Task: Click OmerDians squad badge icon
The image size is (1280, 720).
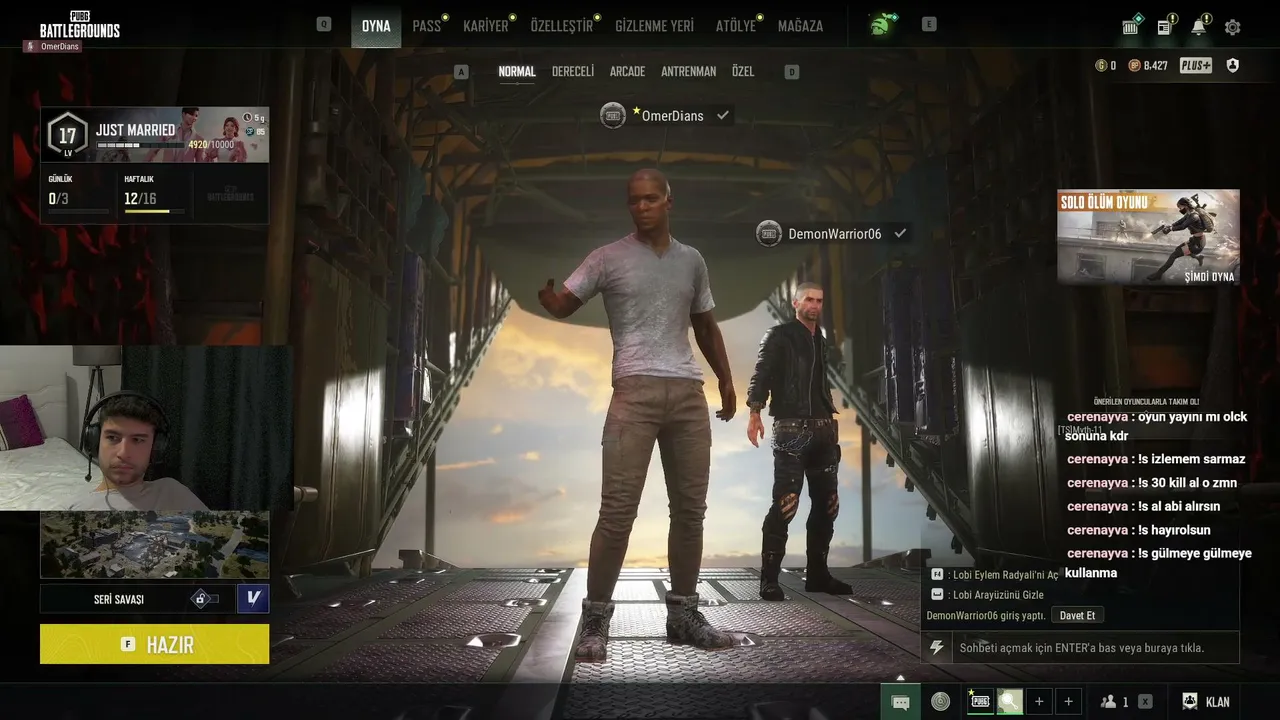Action: click(x=613, y=115)
